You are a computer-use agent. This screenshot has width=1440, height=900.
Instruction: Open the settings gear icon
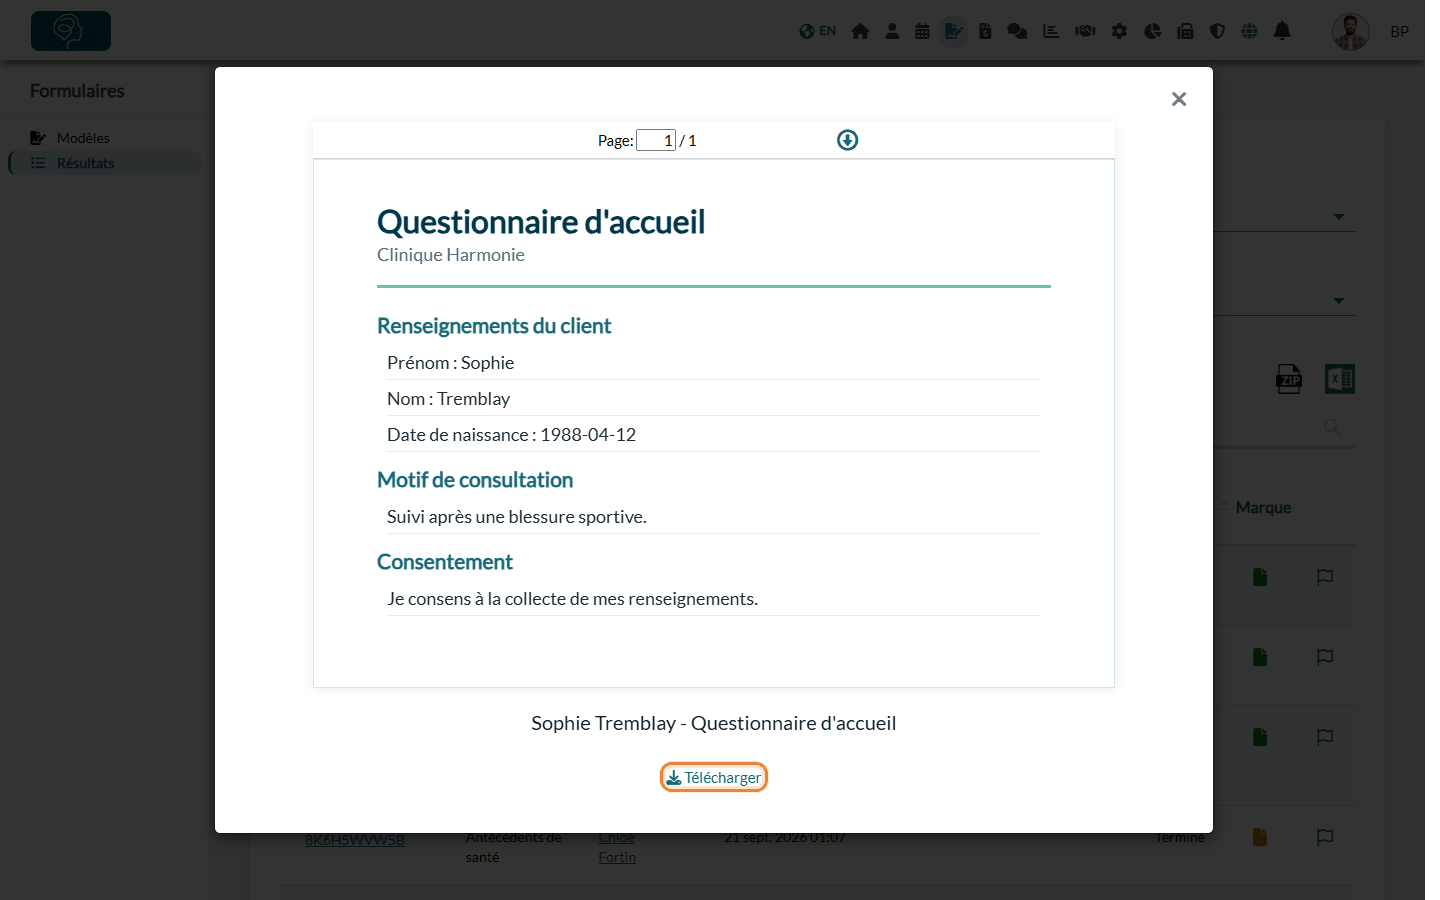[x=1119, y=31]
